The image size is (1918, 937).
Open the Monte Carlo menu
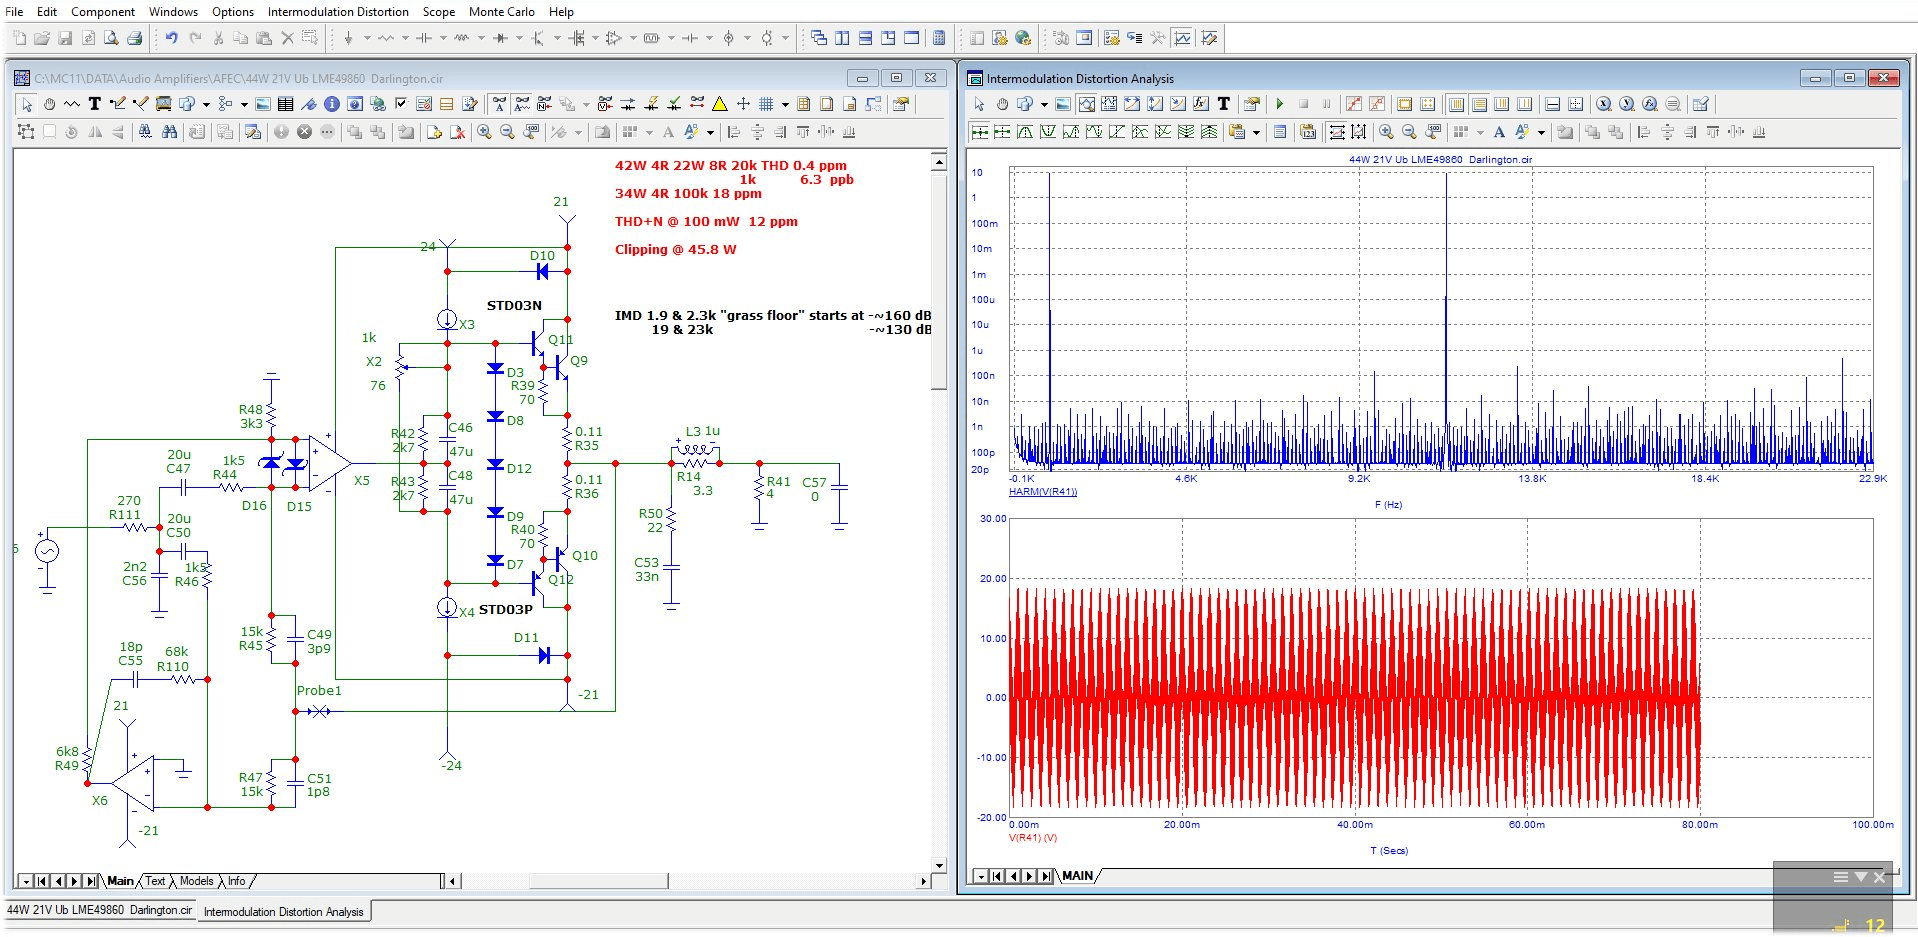click(x=501, y=12)
